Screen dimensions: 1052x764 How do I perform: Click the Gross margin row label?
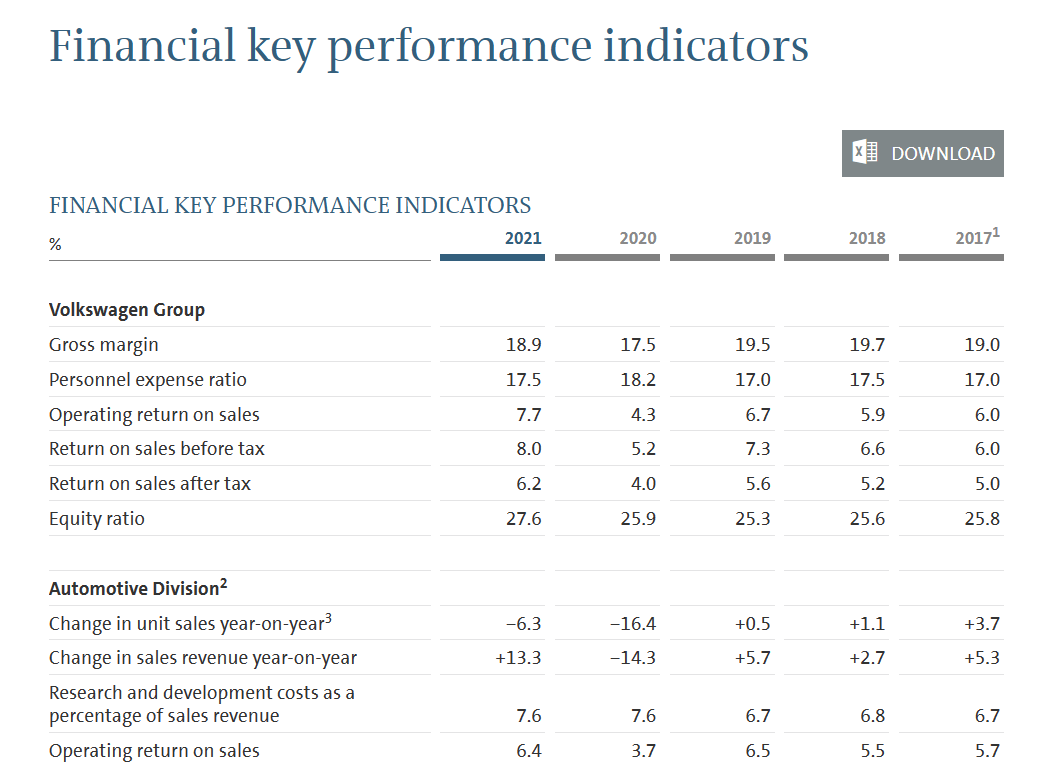(104, 345)
